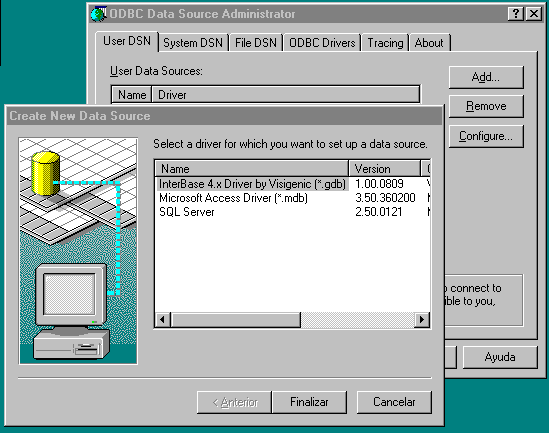Open the ODBC Drivers tab

coord(322,43)
